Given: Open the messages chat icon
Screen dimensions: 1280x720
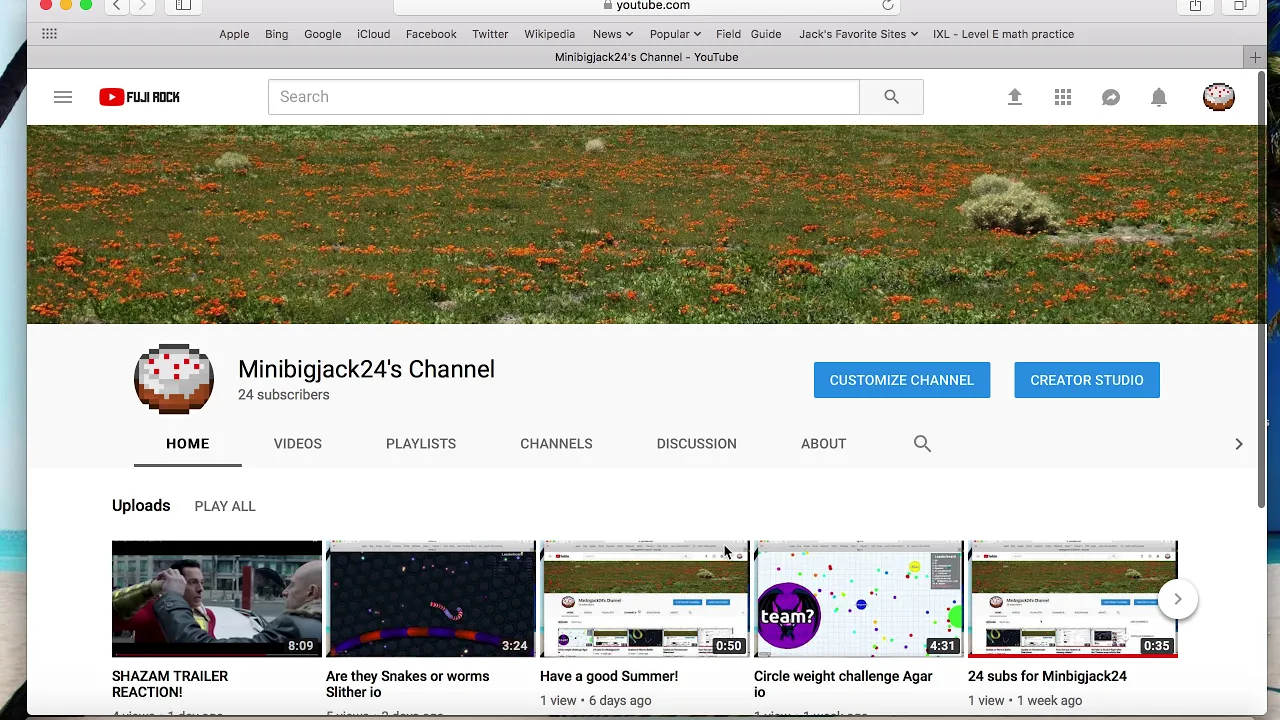Looking at the screenshot, I should click(1111, 97).
